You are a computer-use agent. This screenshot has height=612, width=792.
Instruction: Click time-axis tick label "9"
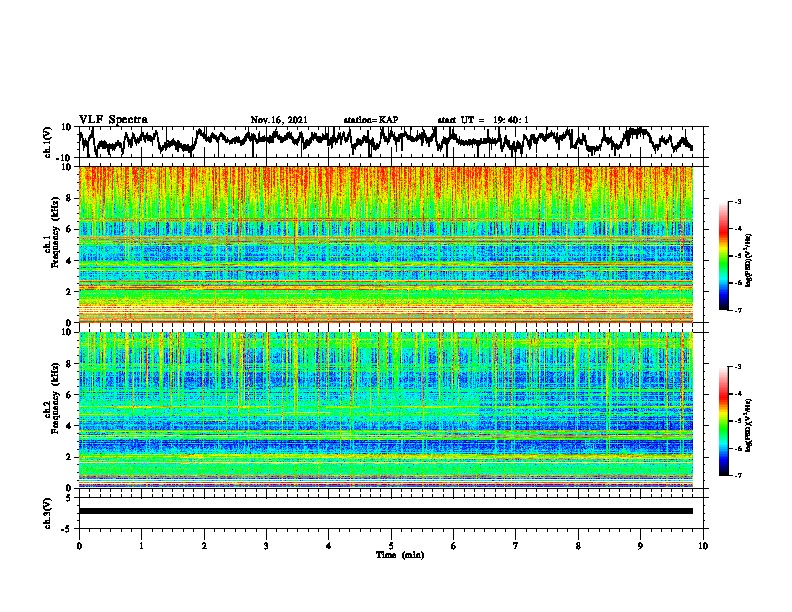tap(640, 546)
